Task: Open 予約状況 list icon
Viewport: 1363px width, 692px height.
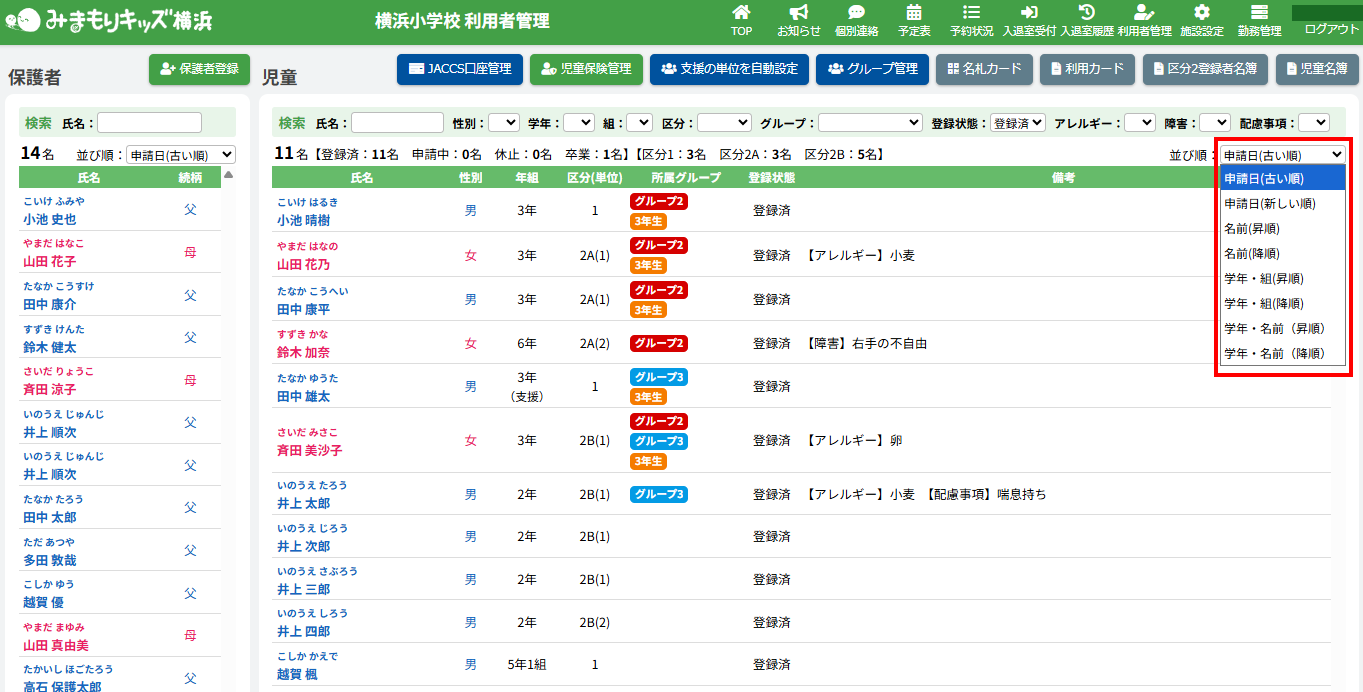Action: [971, 13]
